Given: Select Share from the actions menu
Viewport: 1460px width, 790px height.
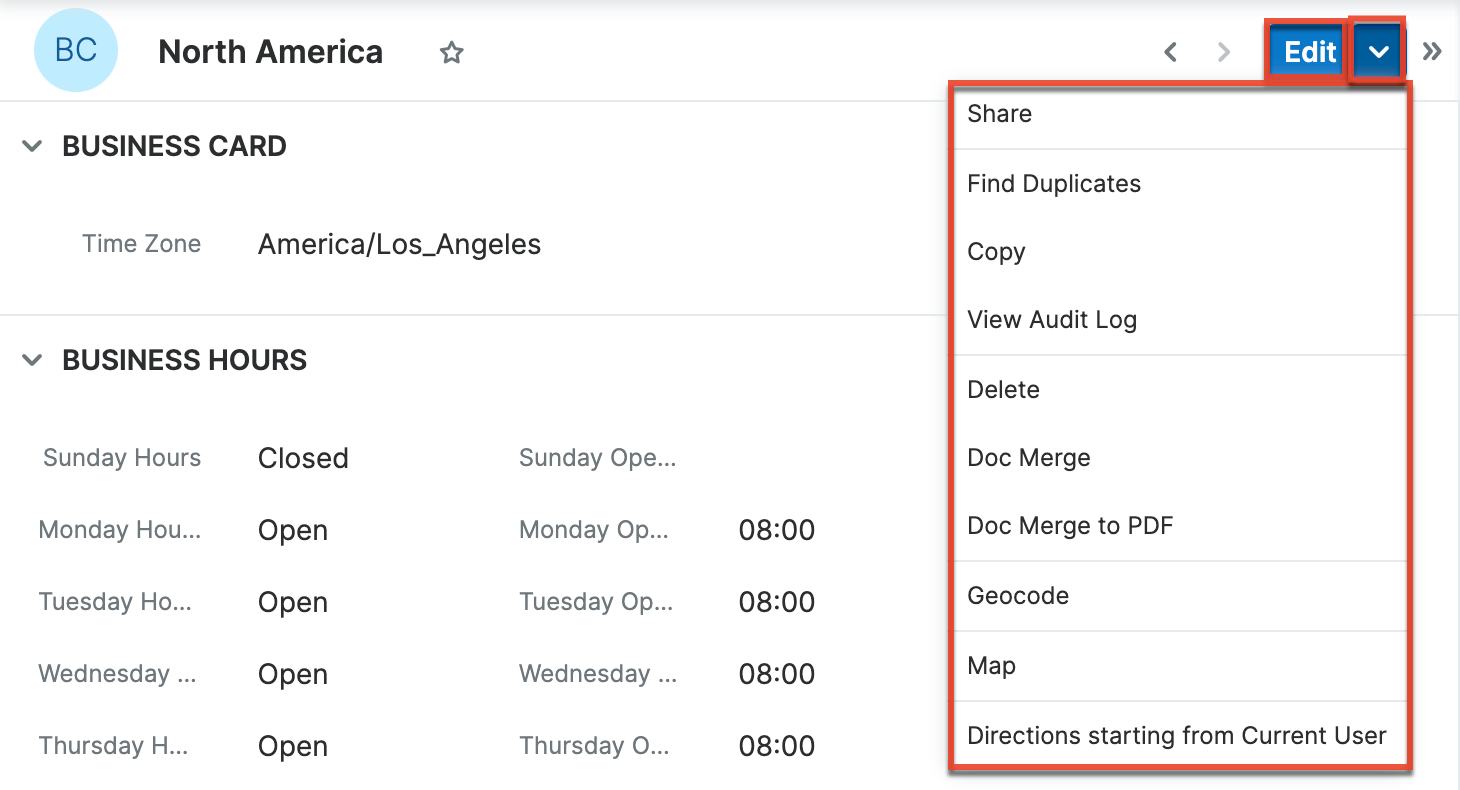Looking at the screenshot, I should point(1000,114).
